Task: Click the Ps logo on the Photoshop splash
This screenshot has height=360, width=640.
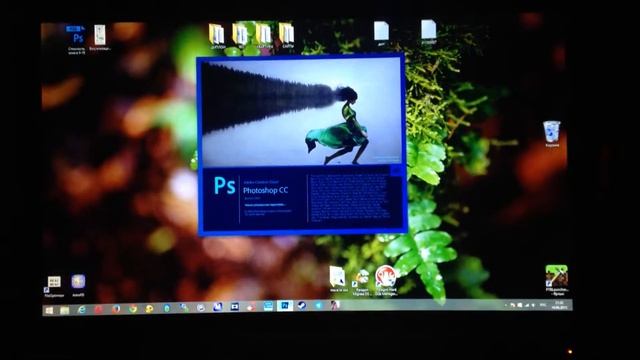Action: 224,186
